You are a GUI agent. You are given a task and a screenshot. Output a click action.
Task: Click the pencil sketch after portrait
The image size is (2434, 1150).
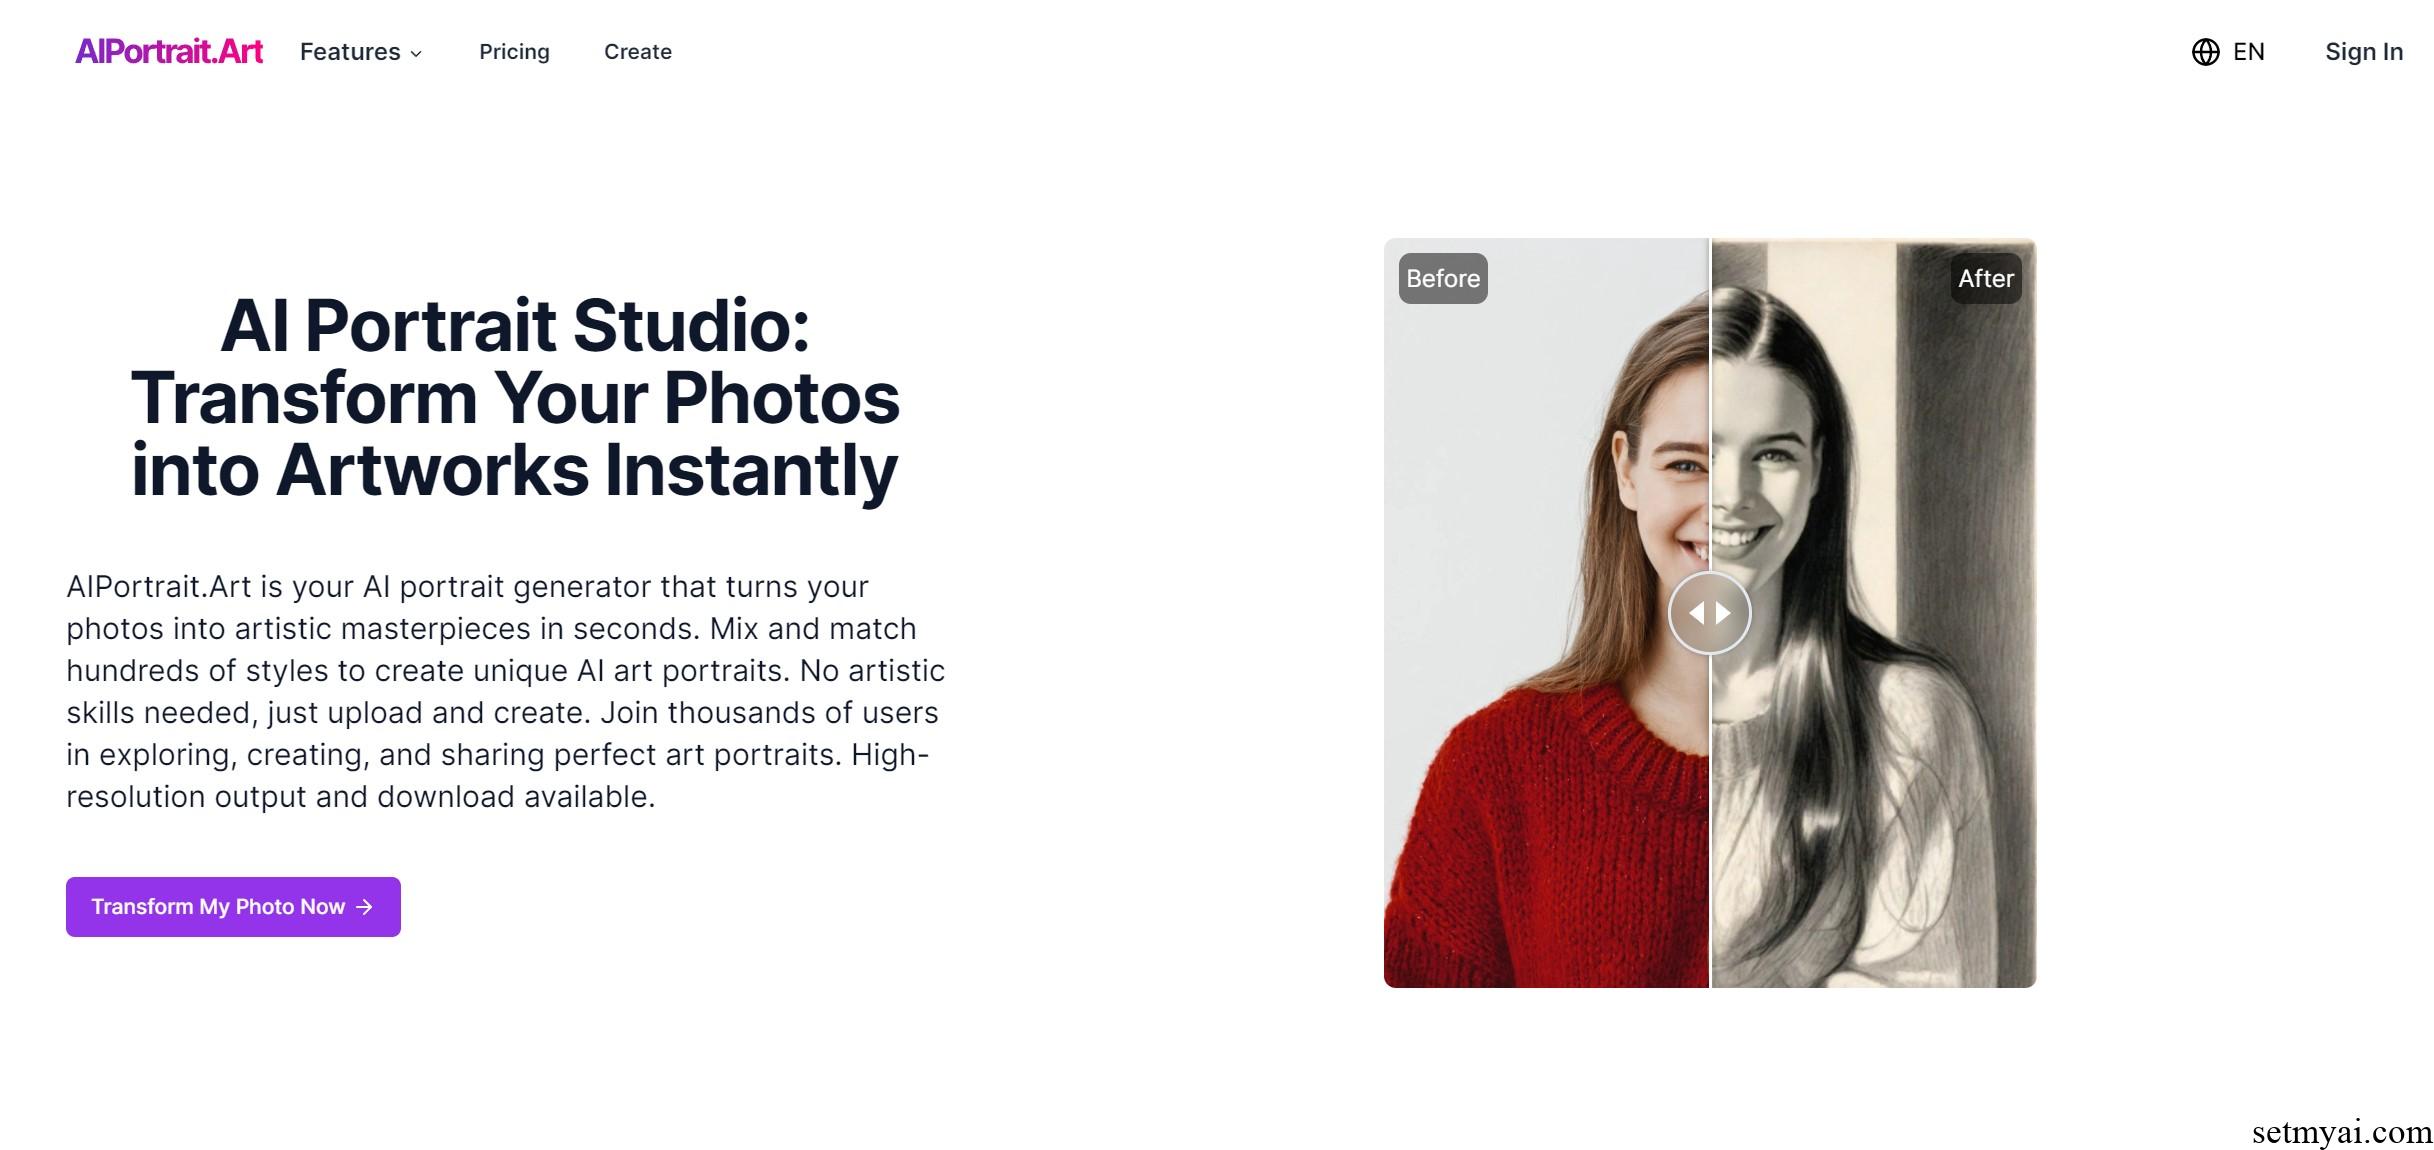click(x=1874, y=613)
